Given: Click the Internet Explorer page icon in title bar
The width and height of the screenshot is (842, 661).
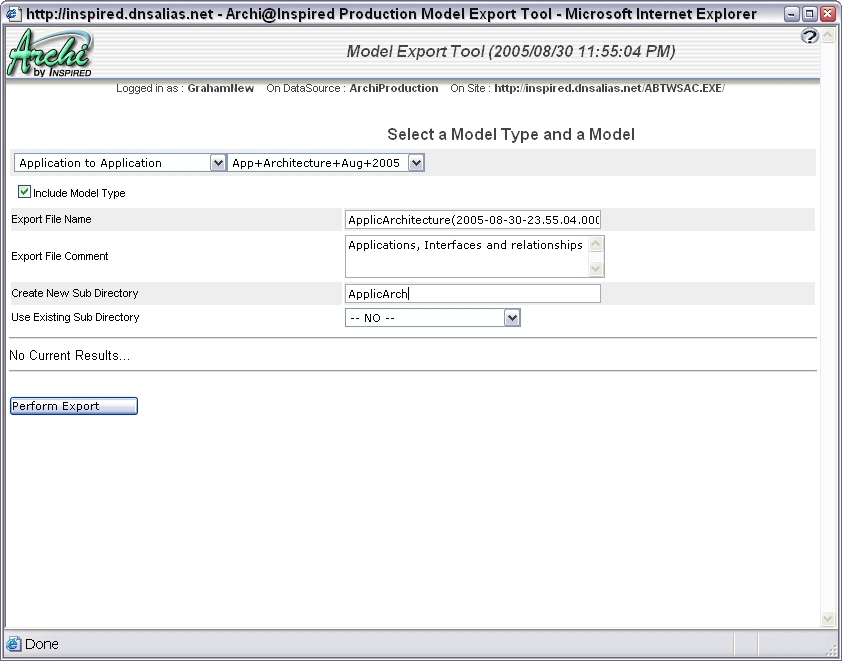Looking at the screenshot, I should (13, 13).
